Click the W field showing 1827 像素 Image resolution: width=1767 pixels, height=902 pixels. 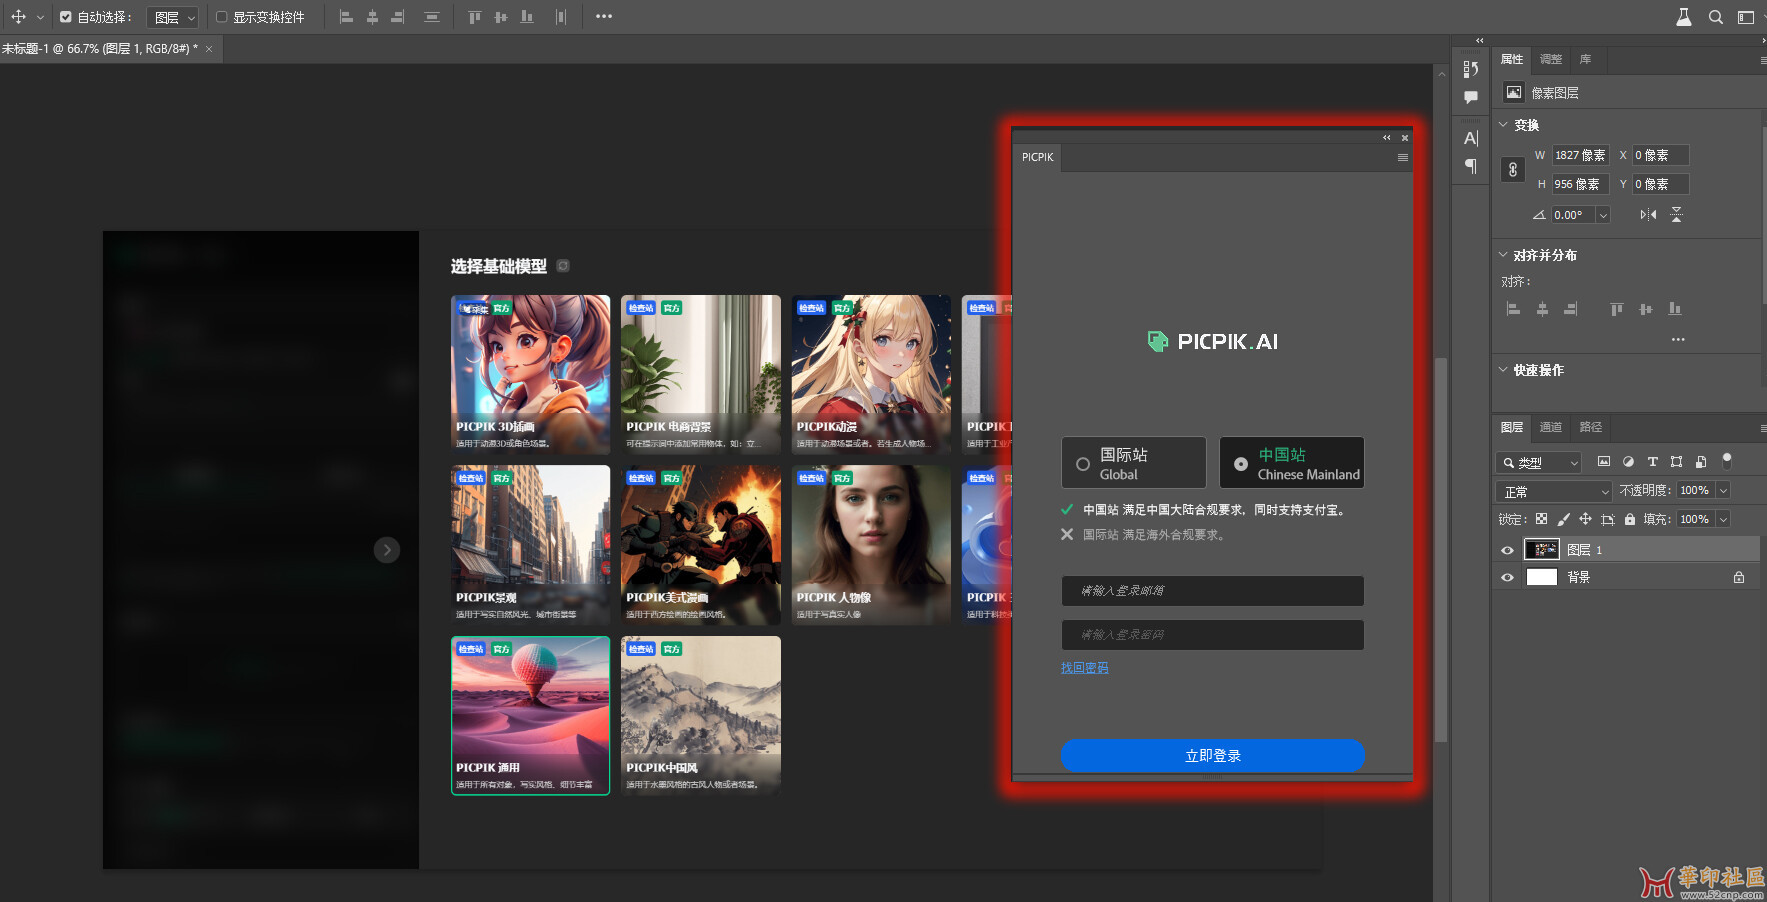point(1580,155)
